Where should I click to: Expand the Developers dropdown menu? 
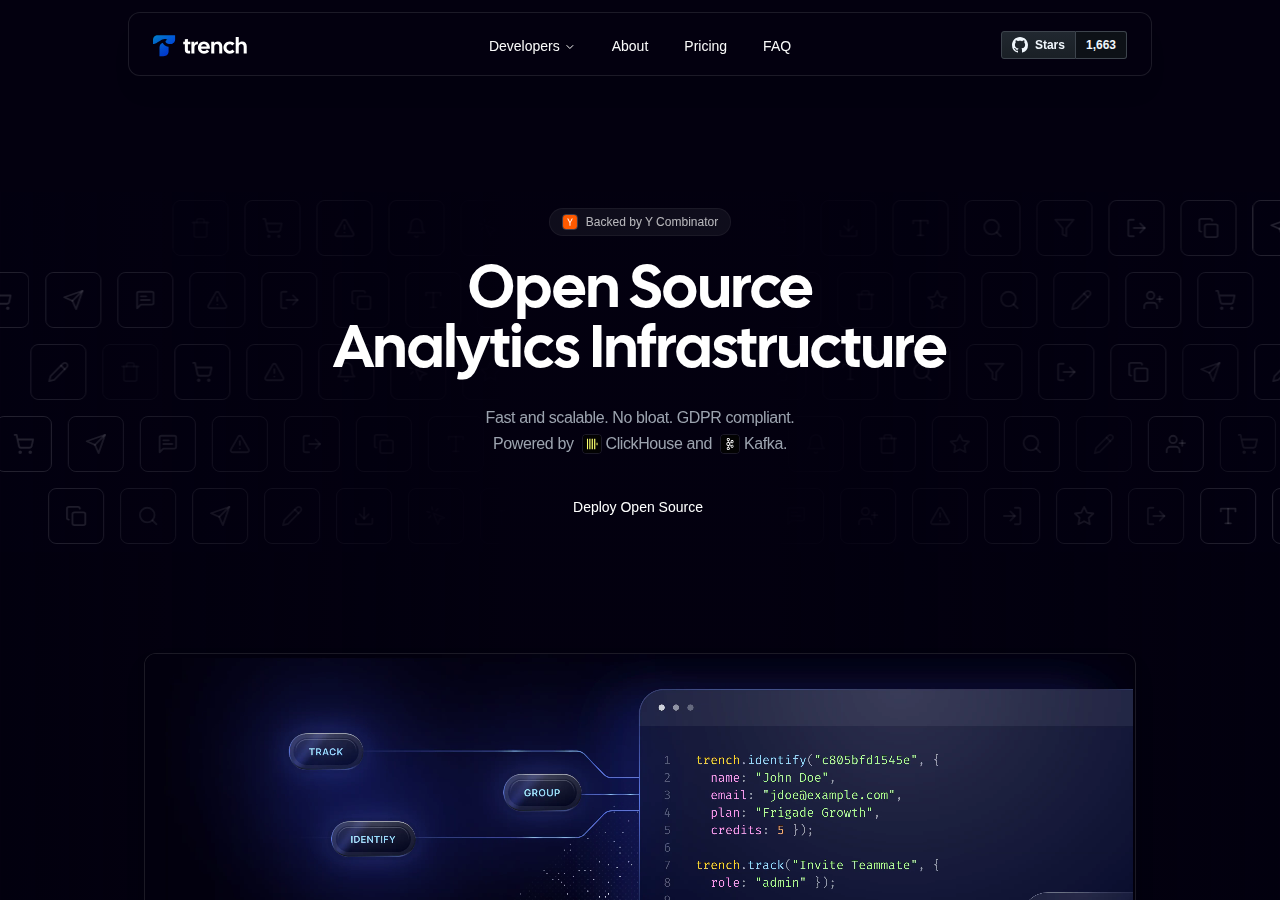click(532, 46)
